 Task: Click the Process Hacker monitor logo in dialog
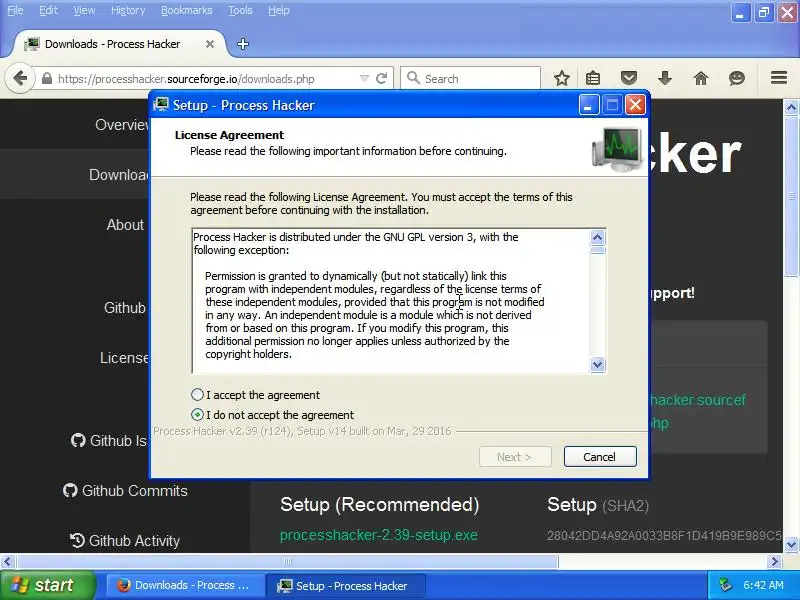coord(617,149)
